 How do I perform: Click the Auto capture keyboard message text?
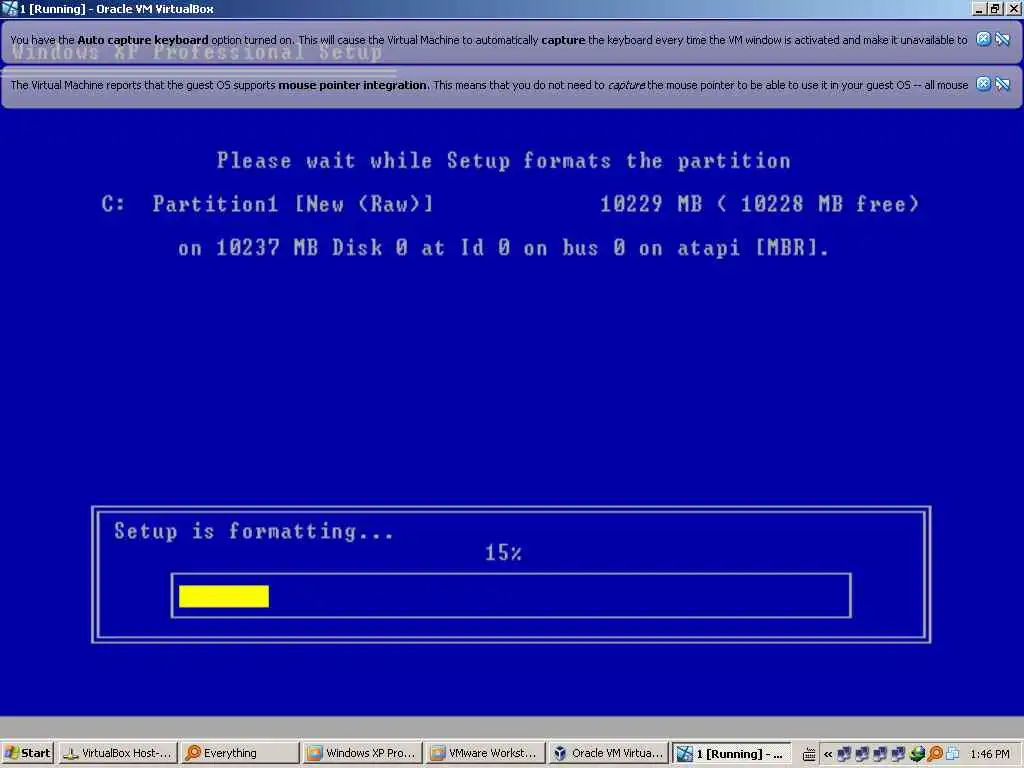click(488, 40)
